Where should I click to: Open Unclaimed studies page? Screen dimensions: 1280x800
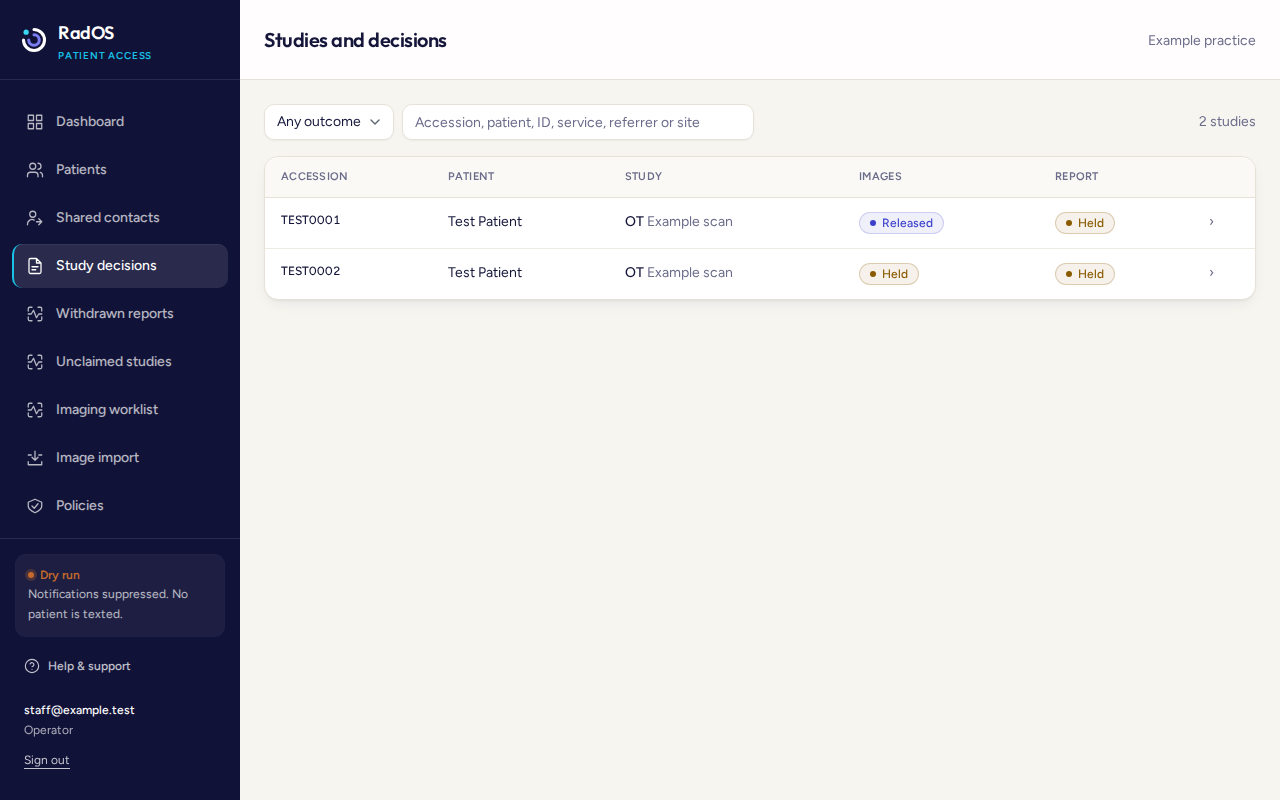point(120,362)
